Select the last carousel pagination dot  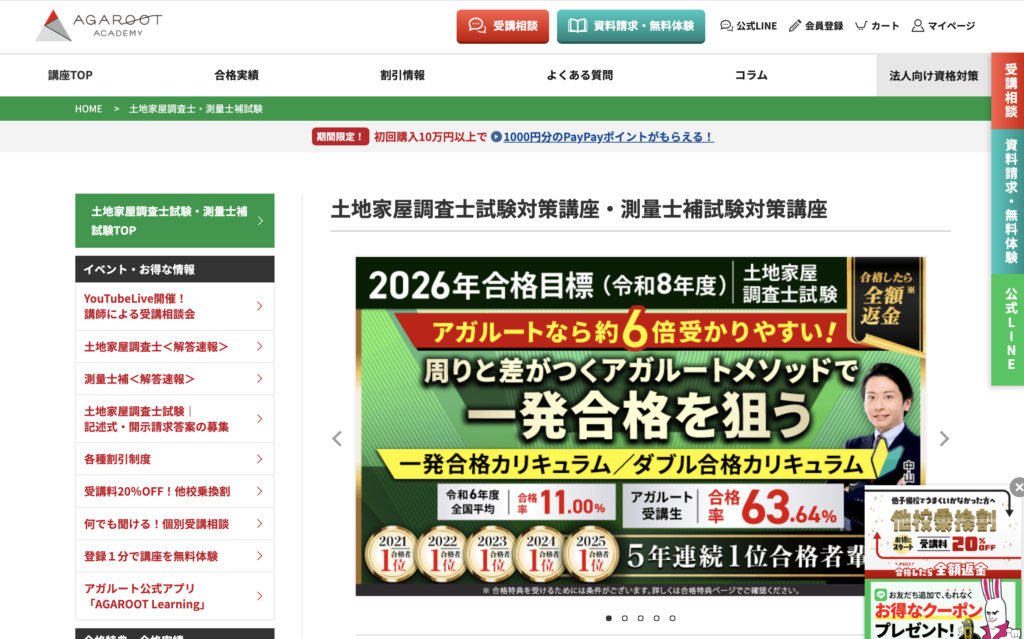pyautogui.click(x=672, y=618)
